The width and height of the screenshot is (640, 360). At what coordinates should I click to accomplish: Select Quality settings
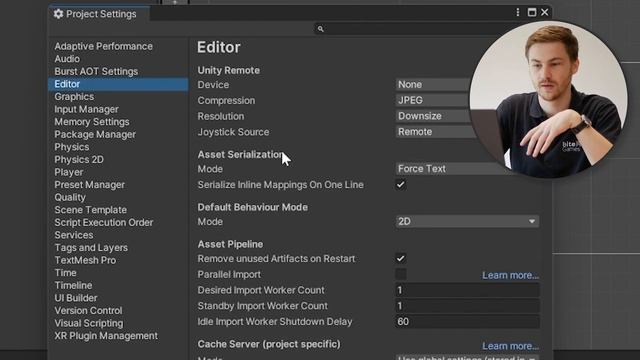[x=70, y=198]
